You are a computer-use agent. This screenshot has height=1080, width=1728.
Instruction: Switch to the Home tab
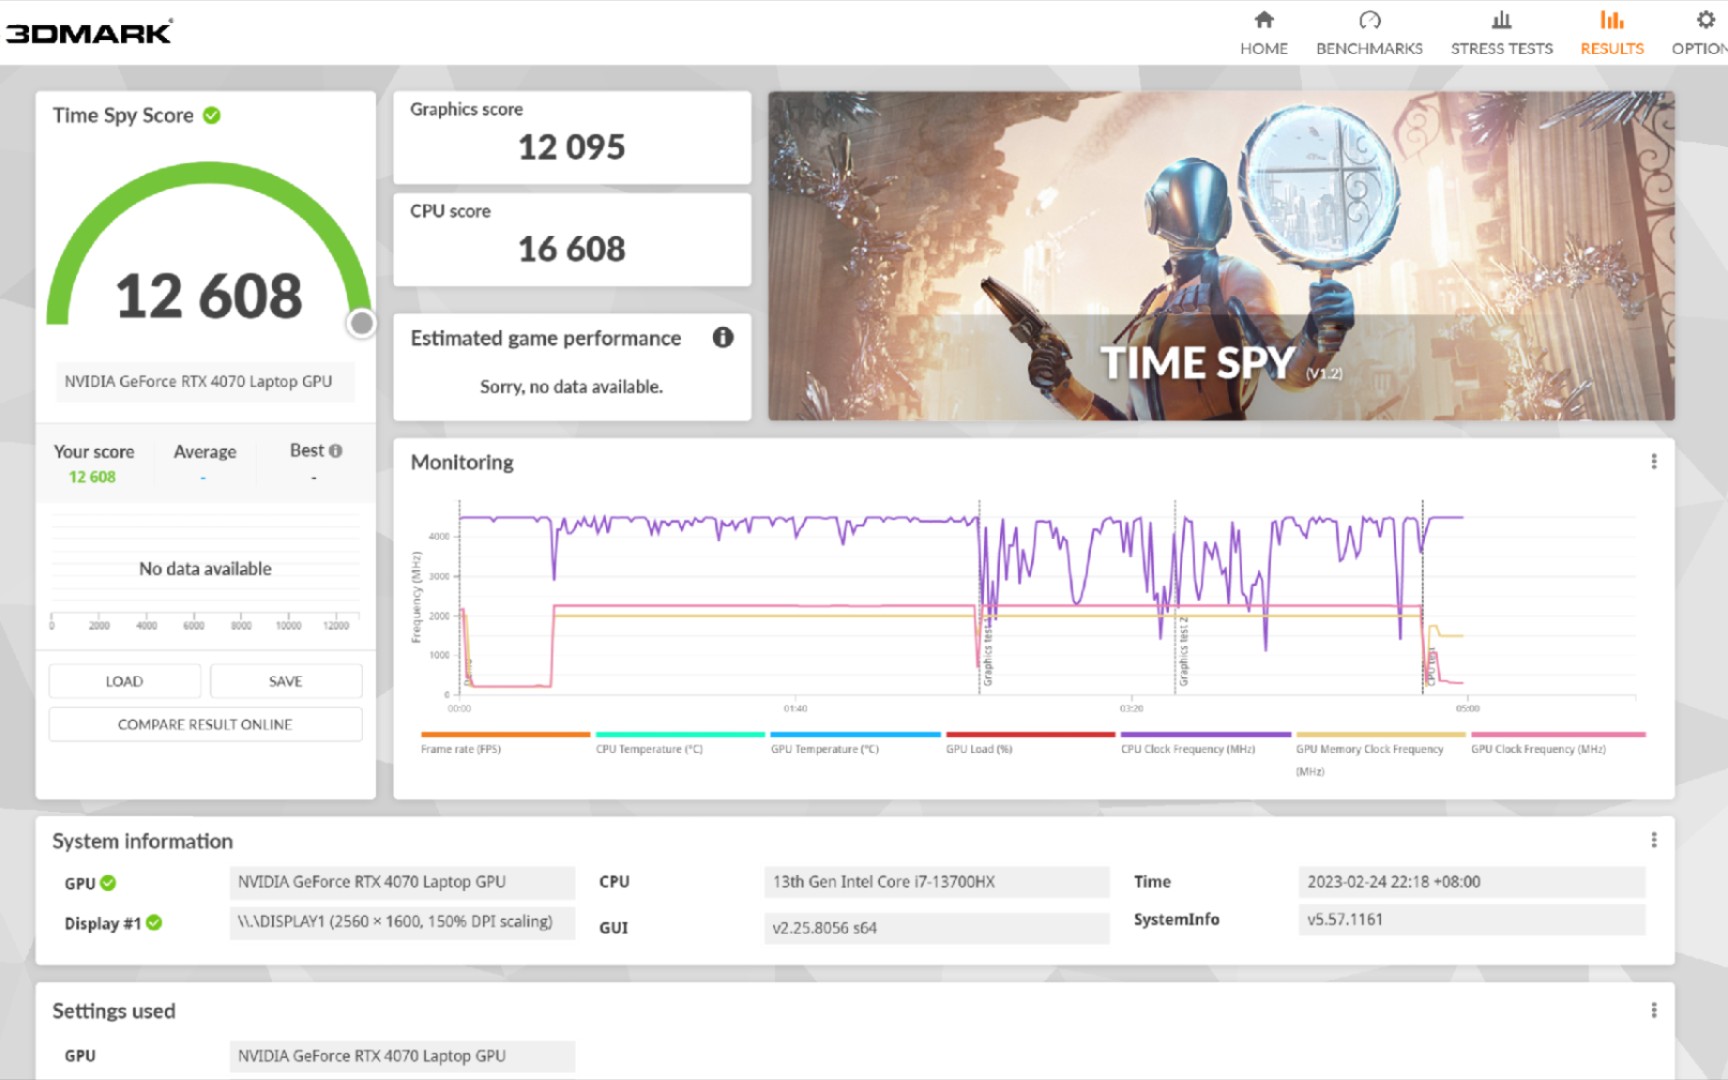pos(1263,19)
